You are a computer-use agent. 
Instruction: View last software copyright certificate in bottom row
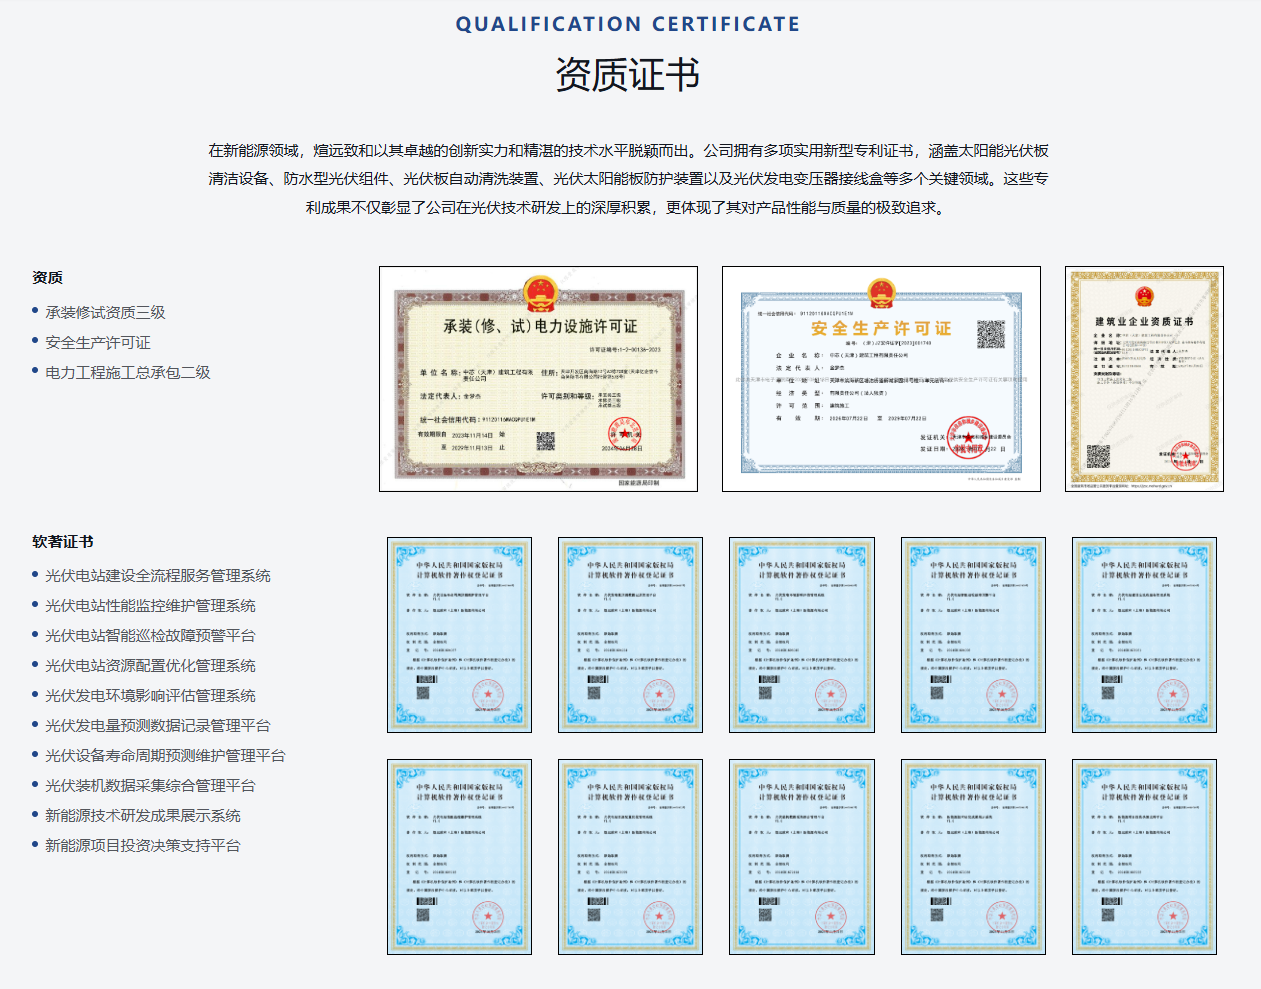click(1145, 857)
